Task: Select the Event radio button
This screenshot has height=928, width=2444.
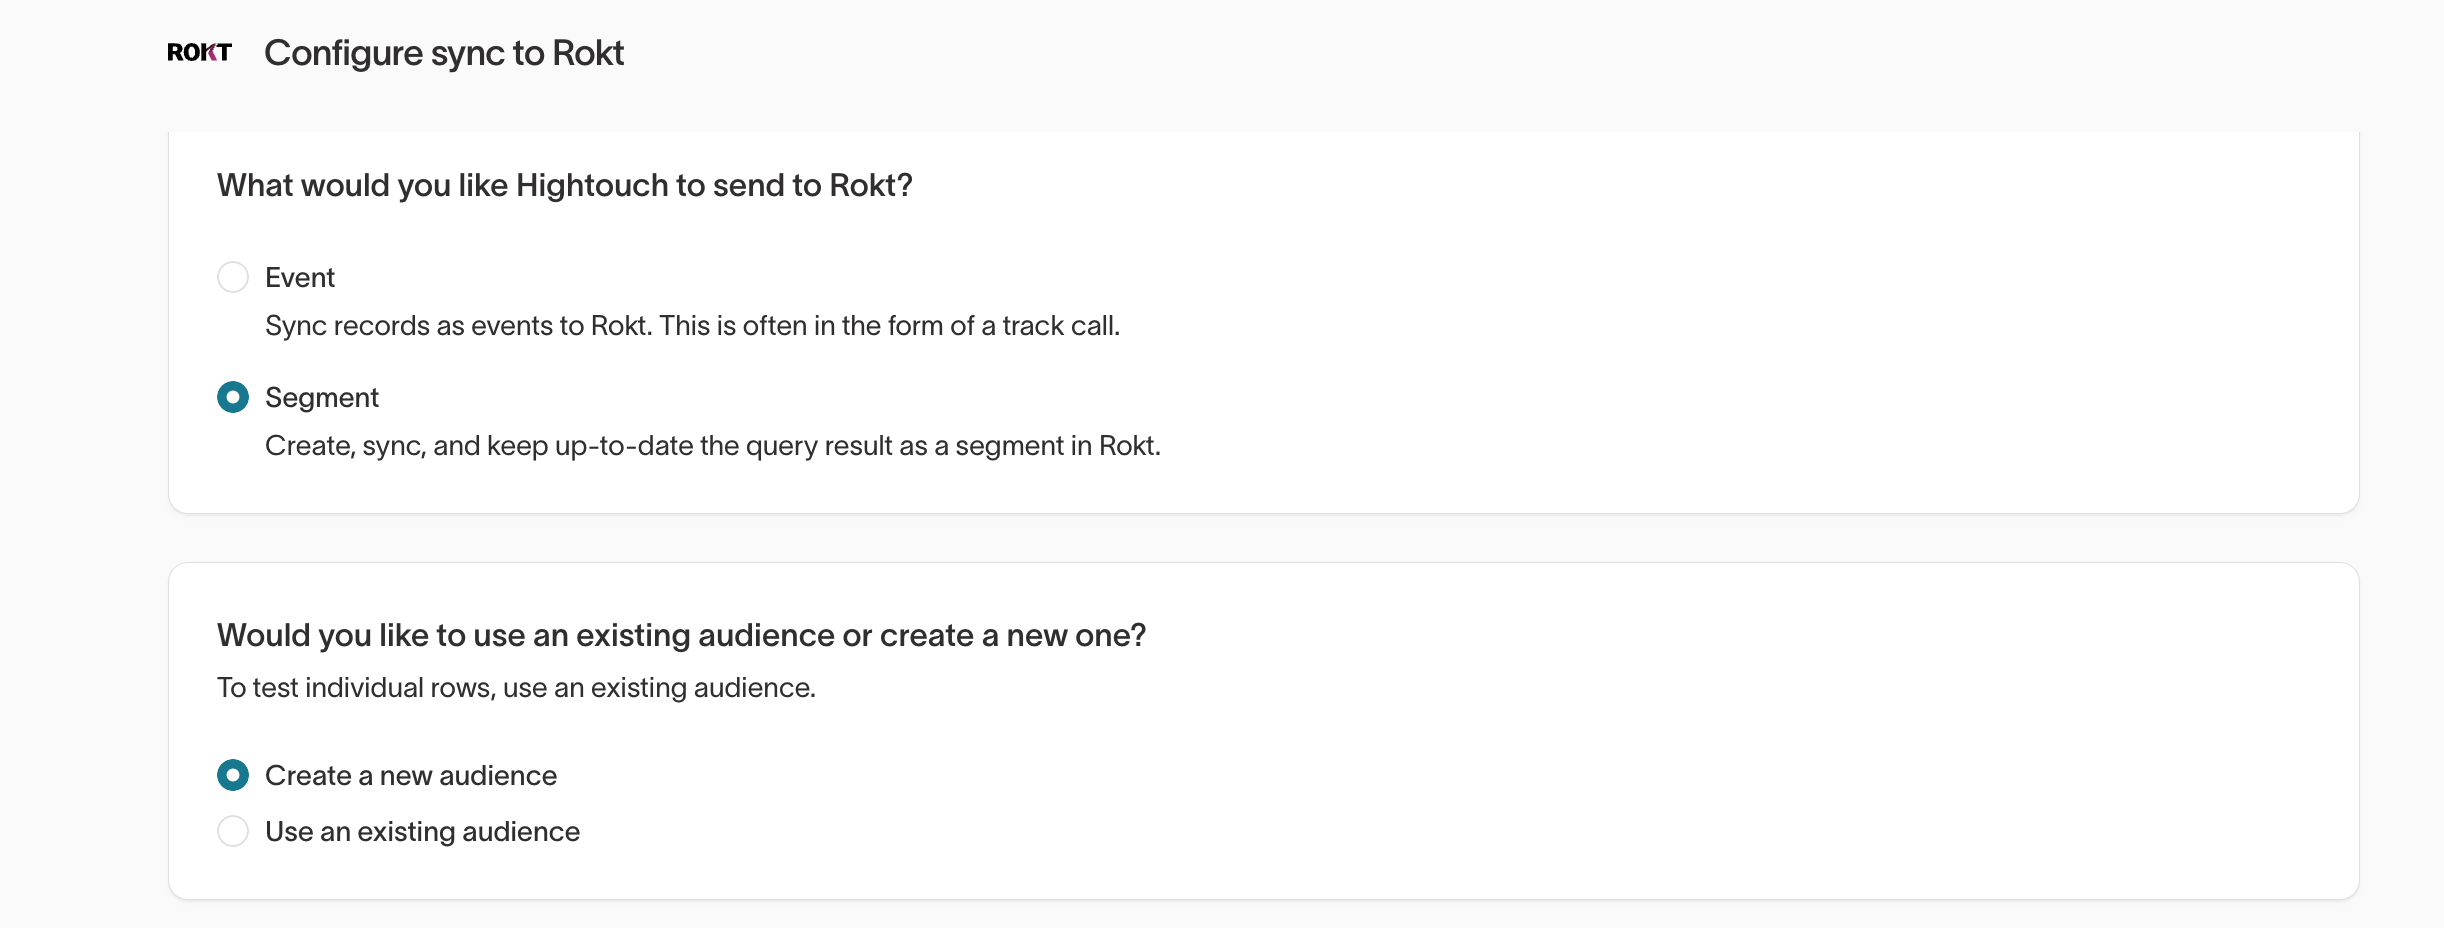Action: (x=233, y=277)
